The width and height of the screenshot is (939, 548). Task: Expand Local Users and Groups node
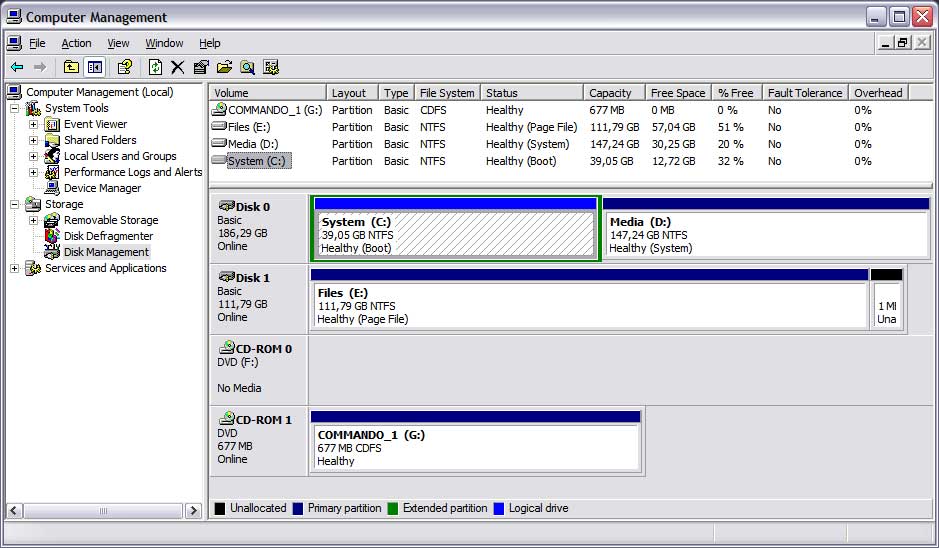click(34, 156)
